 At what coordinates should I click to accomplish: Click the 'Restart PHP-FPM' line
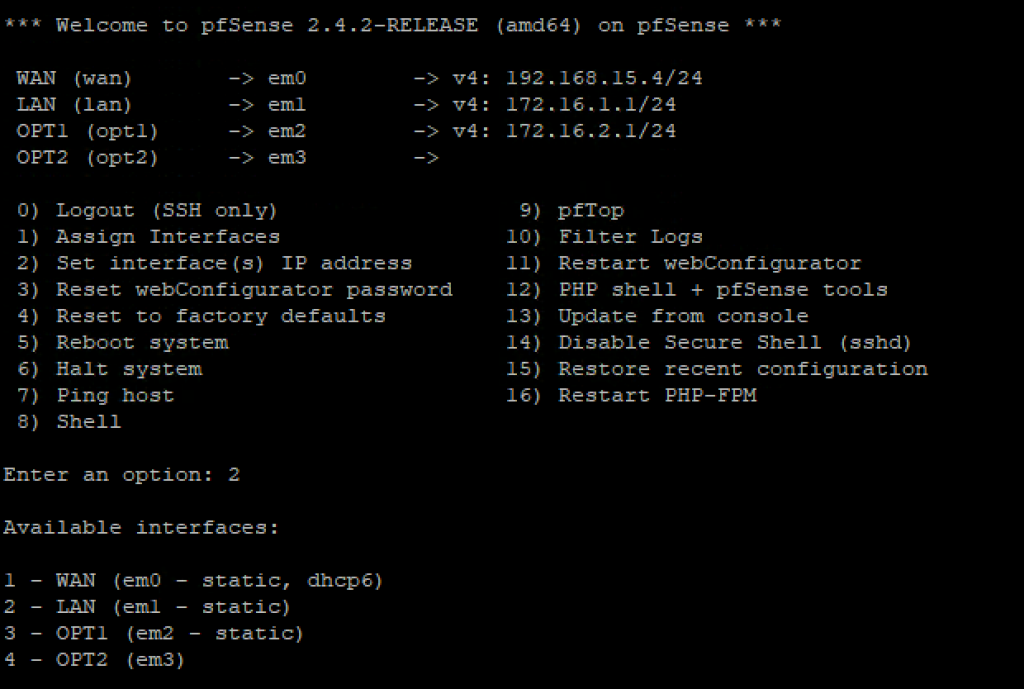pos(631,396)
